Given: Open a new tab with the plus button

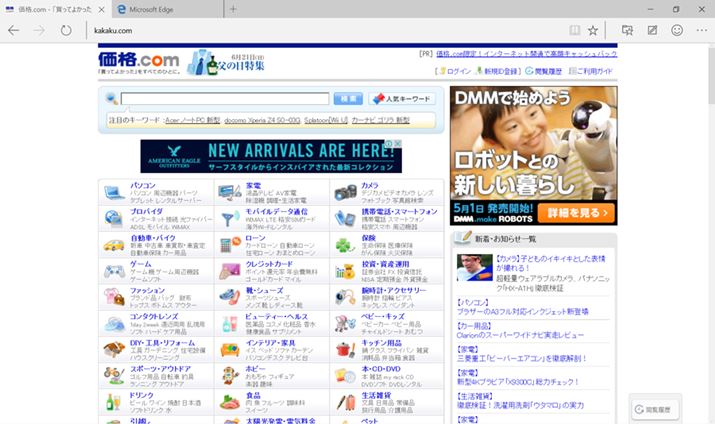Looking at the screenshot, I should pyautogui.click(x=233, y=9).
